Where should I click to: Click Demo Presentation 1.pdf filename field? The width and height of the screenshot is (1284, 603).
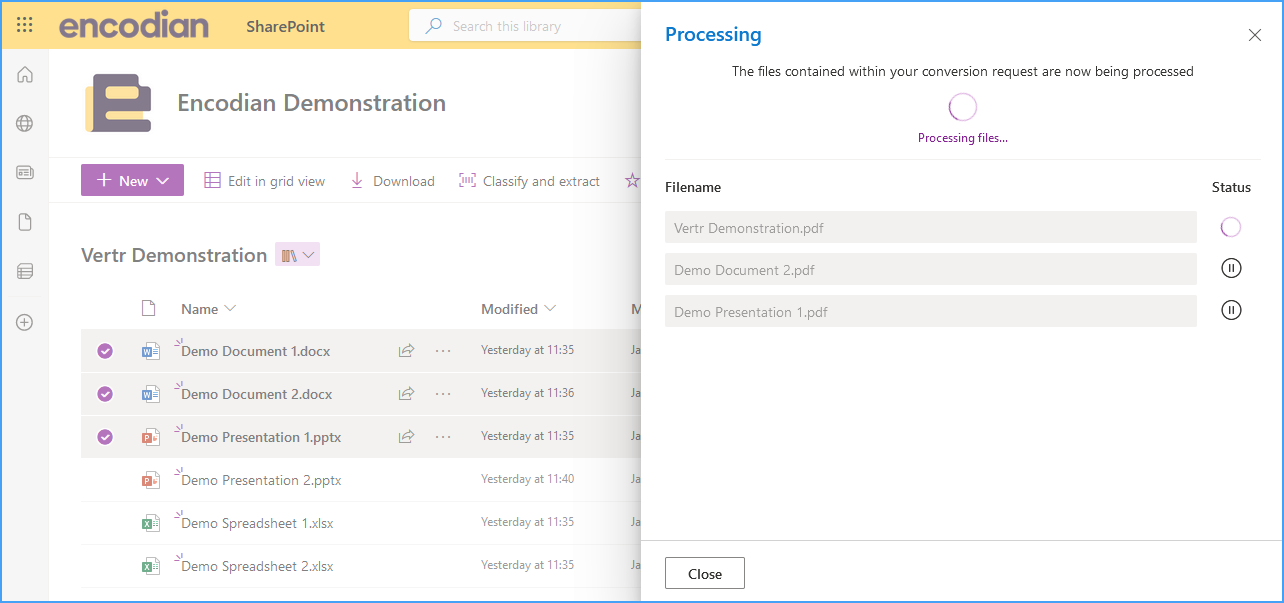click(931, 311)
